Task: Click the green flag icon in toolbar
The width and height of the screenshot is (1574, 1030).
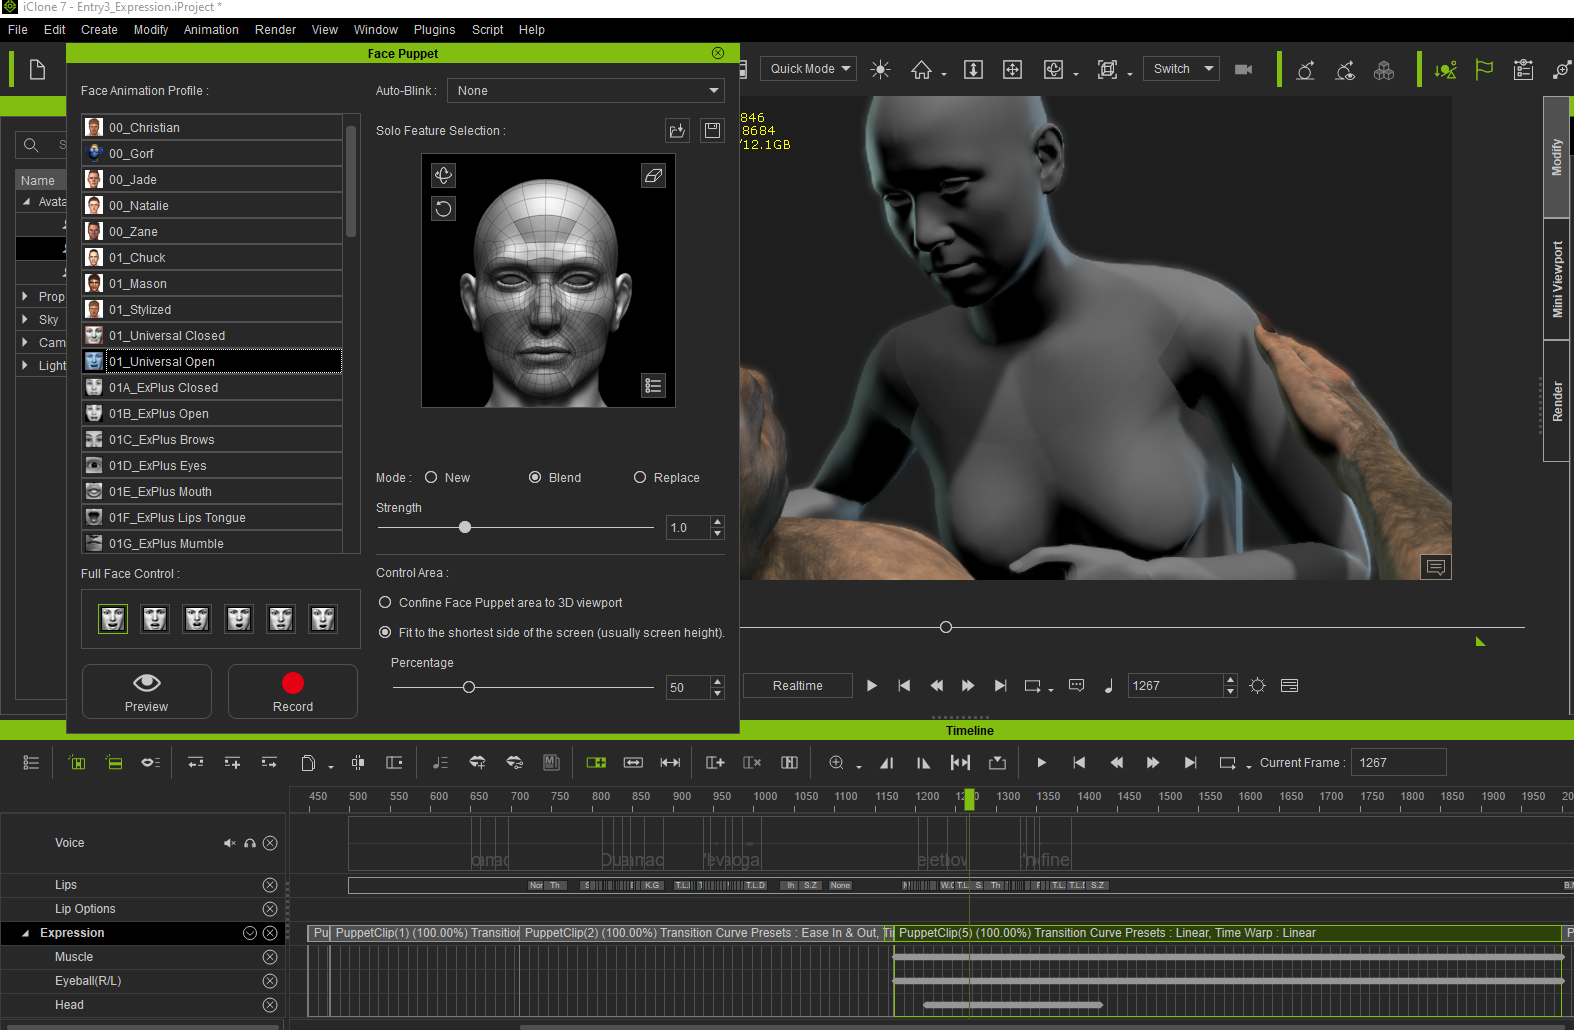Action: click(1484, 70)
